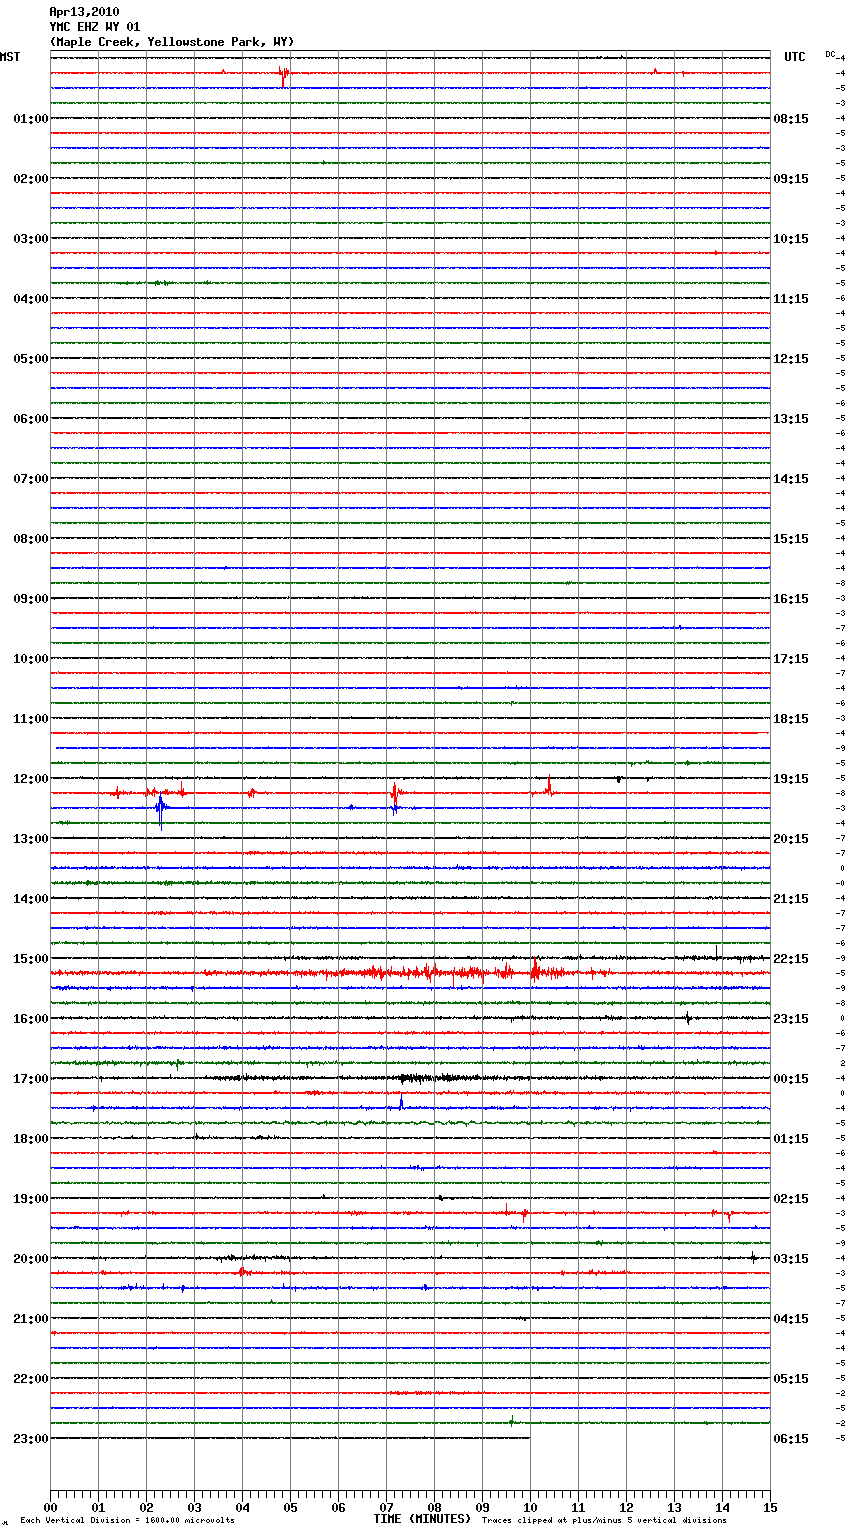850x1534 pixels.
Task: Click the "13" minute tick label
Action: point(674,1507)
